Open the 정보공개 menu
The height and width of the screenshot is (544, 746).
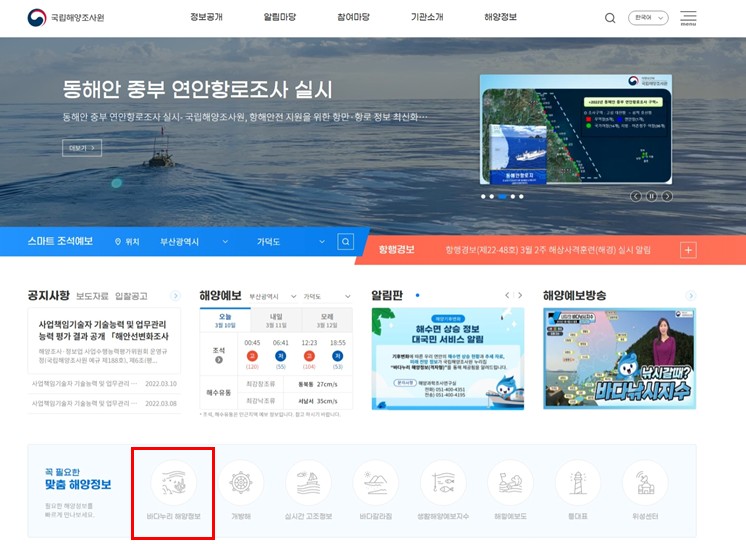click(x=206, y=18)
